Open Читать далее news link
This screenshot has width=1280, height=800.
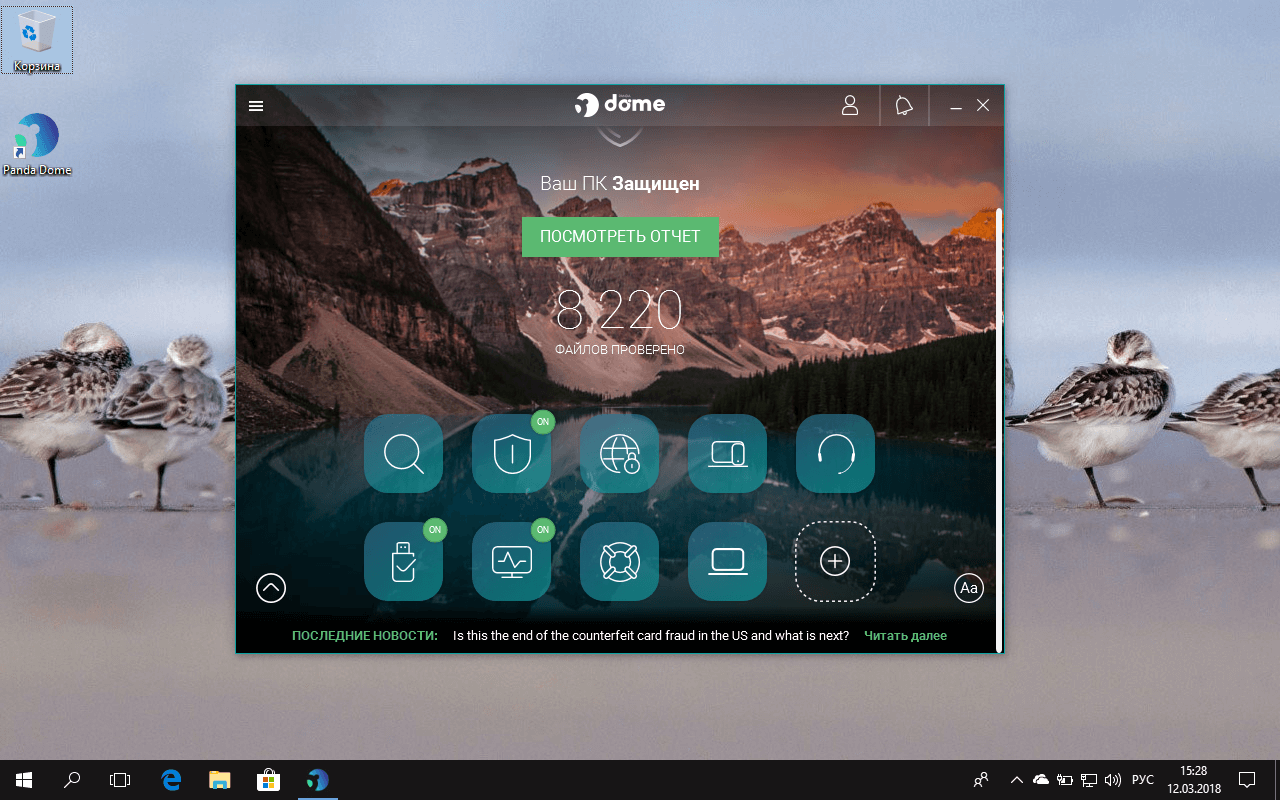pos(905,635)
